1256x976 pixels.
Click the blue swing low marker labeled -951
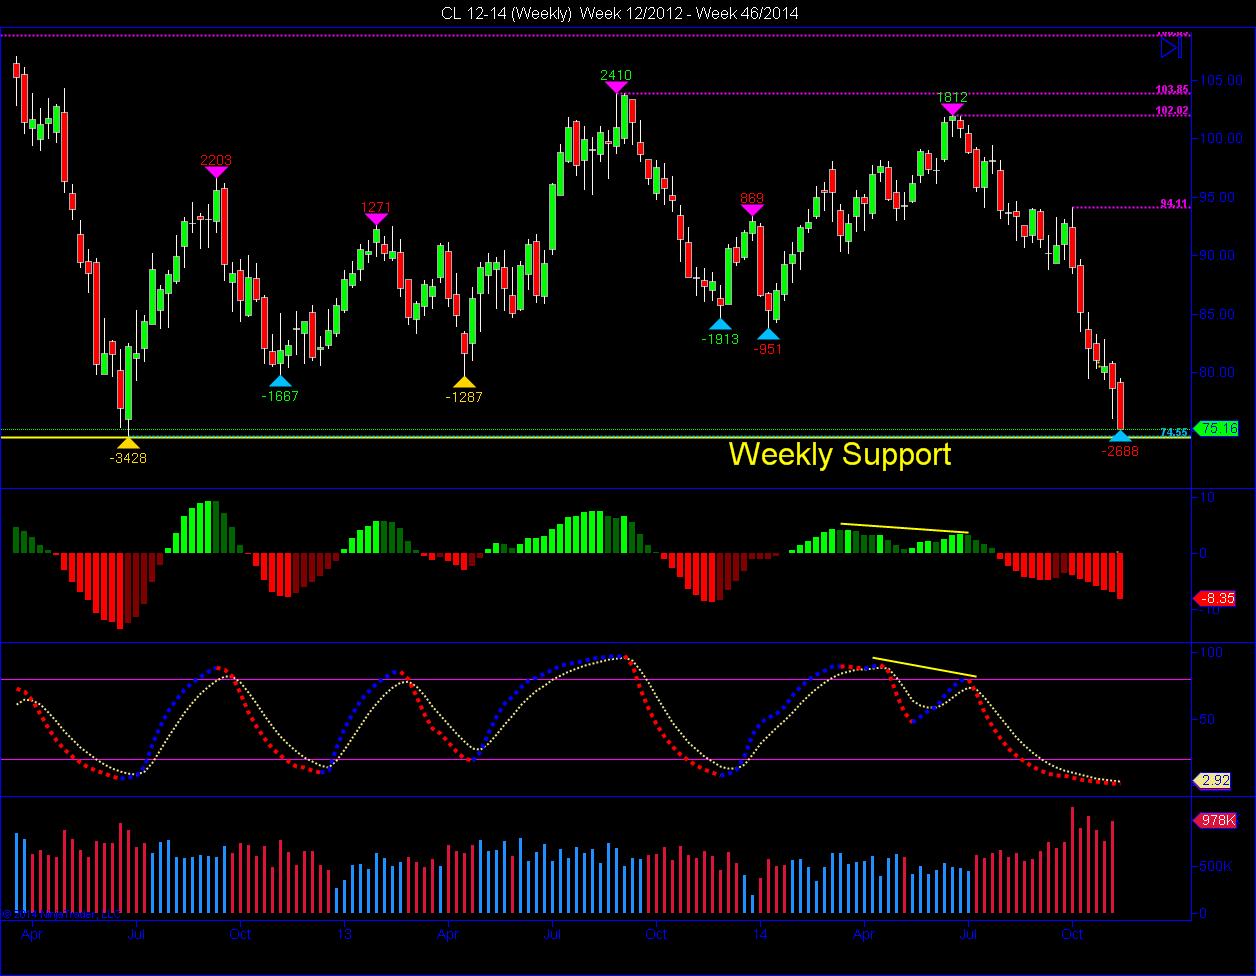point(768,335)
